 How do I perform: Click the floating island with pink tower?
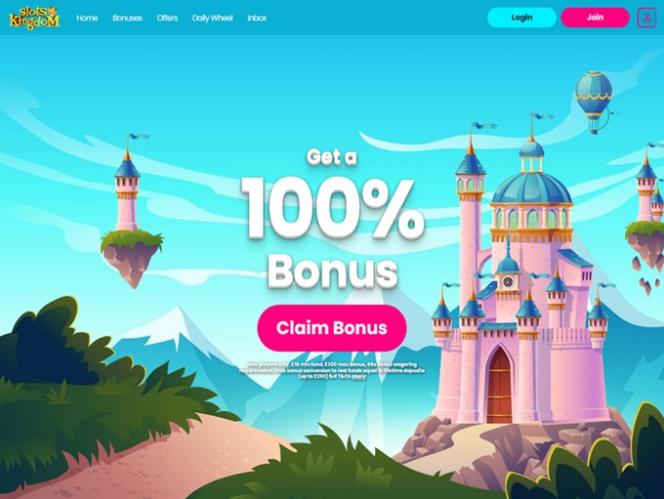[x=131, y=212]
